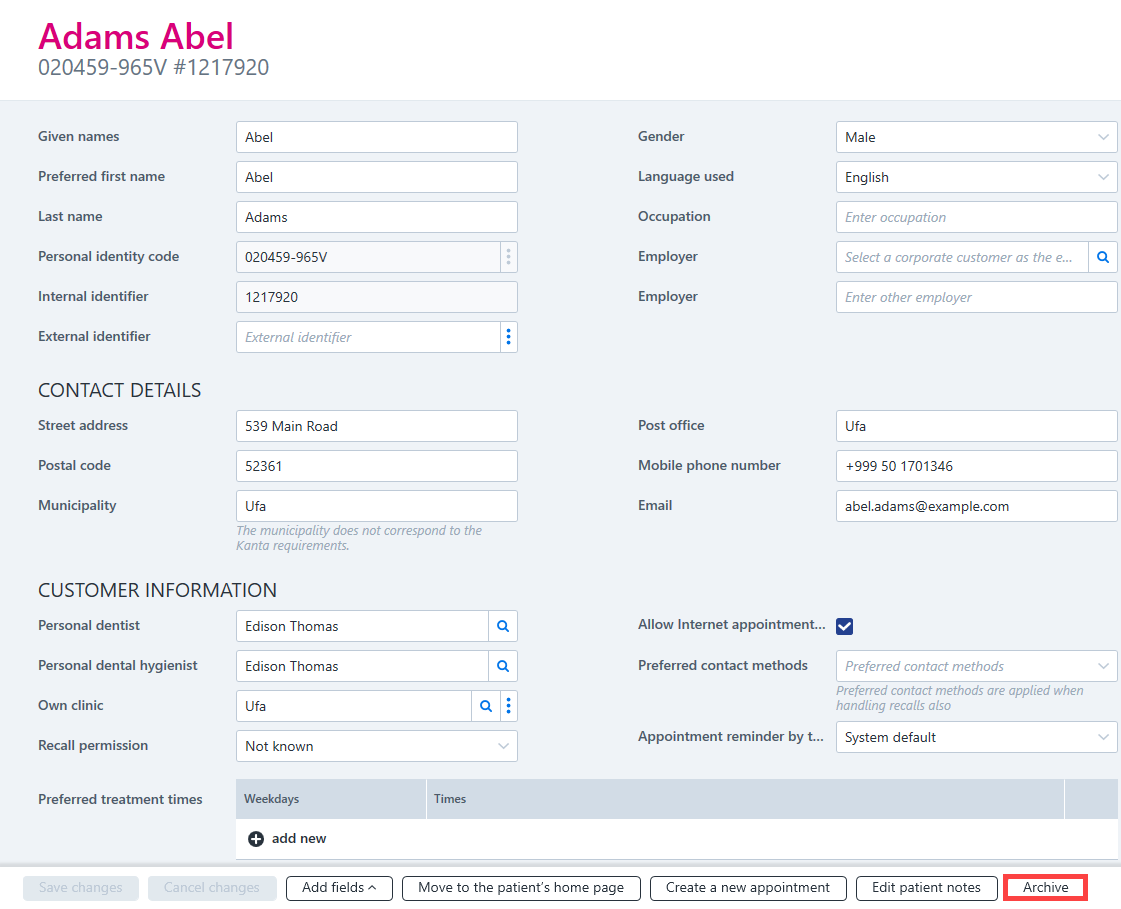This screenshot has width=1121, height=909.
Task: Click into the Occupation input field
Action: (976, 217)
